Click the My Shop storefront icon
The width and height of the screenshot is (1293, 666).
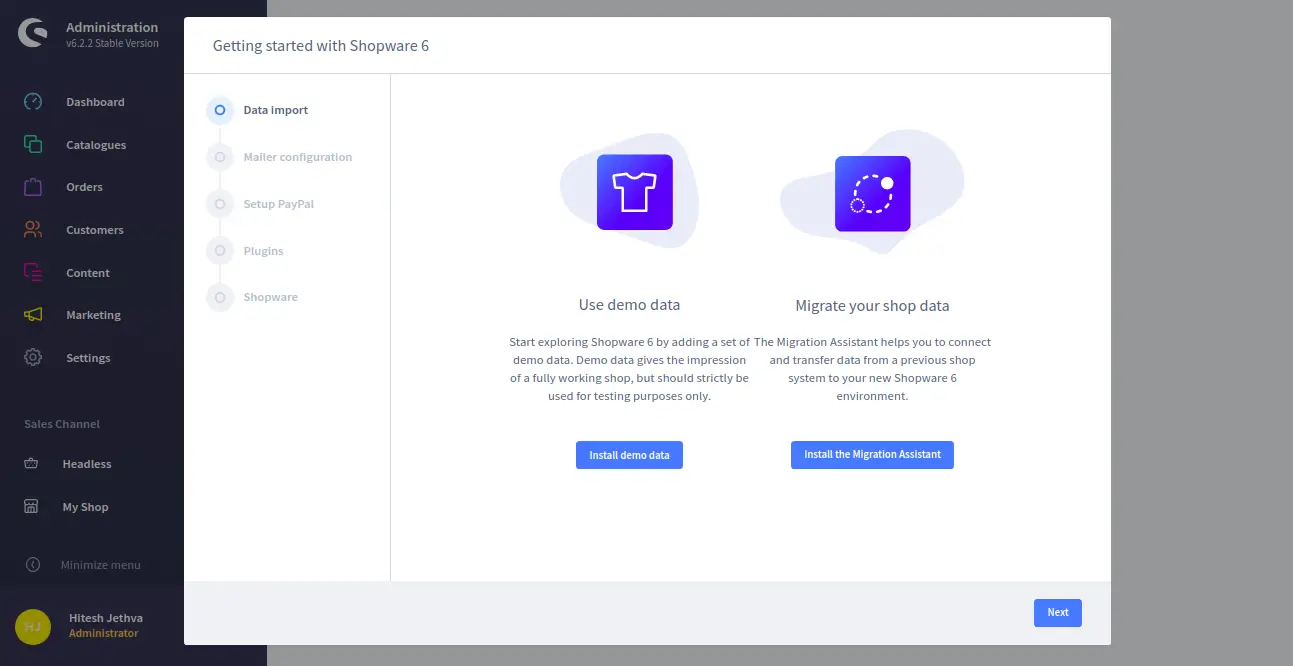(x=31, y=507)
